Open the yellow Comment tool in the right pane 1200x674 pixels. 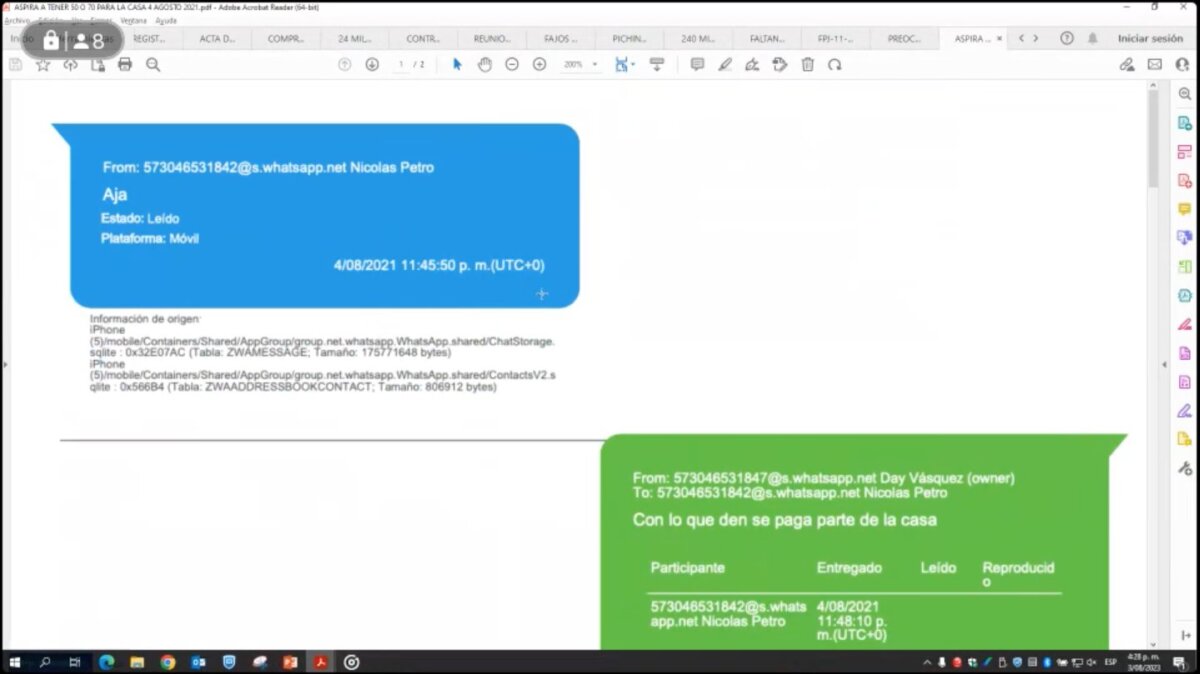pos(1185,209)
